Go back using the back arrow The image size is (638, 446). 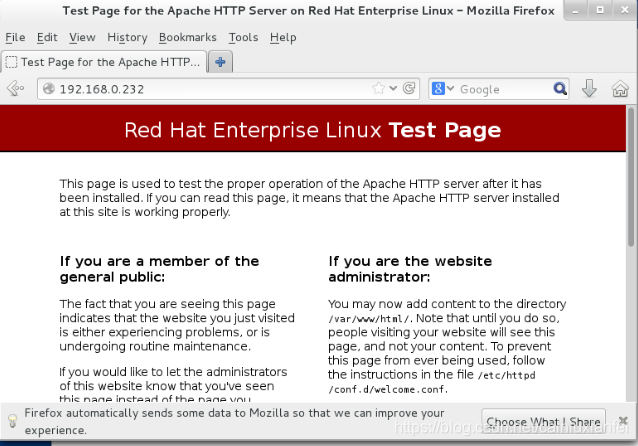point(15,88)
